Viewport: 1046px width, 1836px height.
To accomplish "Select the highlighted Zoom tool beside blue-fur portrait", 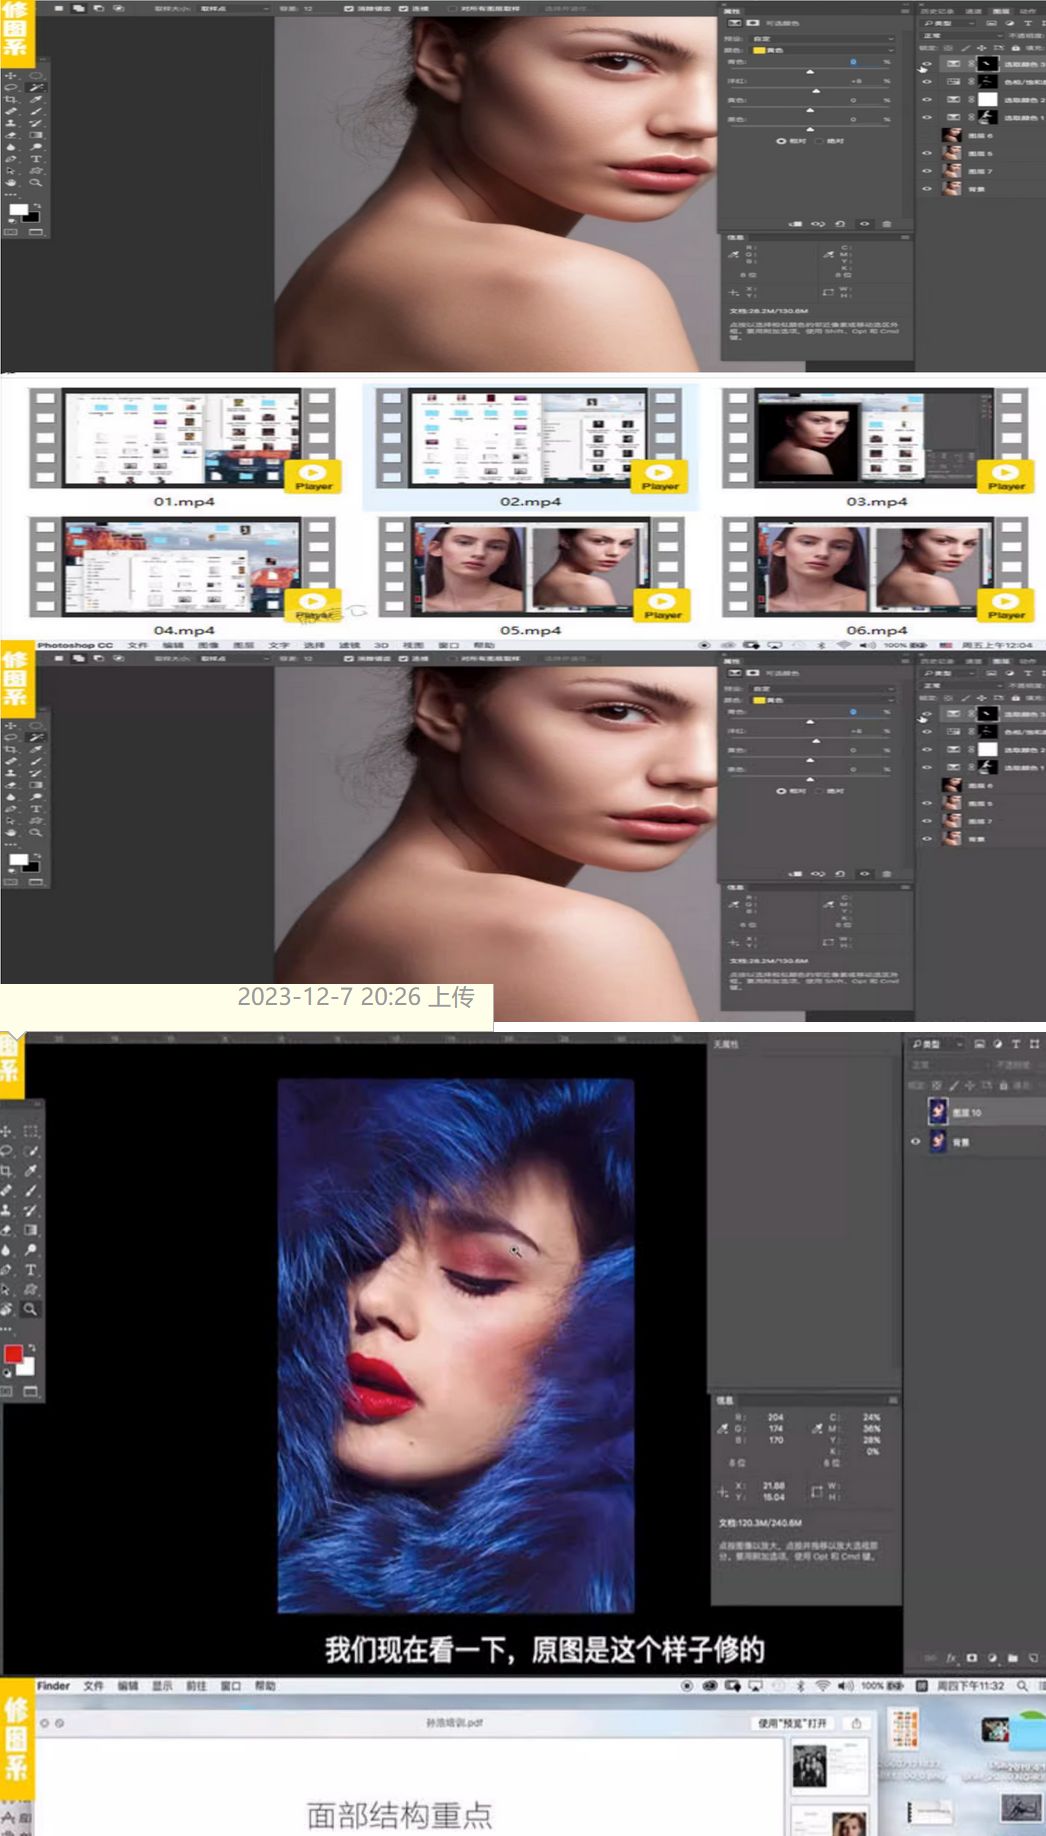I will (31, 1309).
